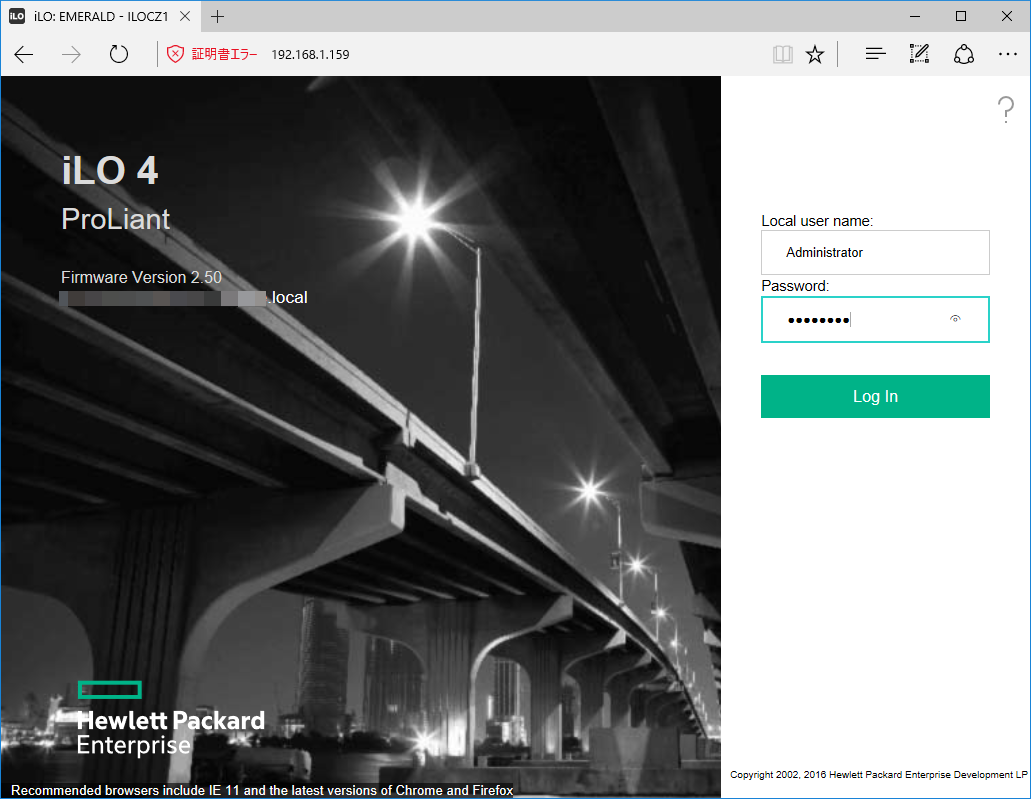The image size is (1031, 799).
Task: Focus the Password input field
Action: 875,320
